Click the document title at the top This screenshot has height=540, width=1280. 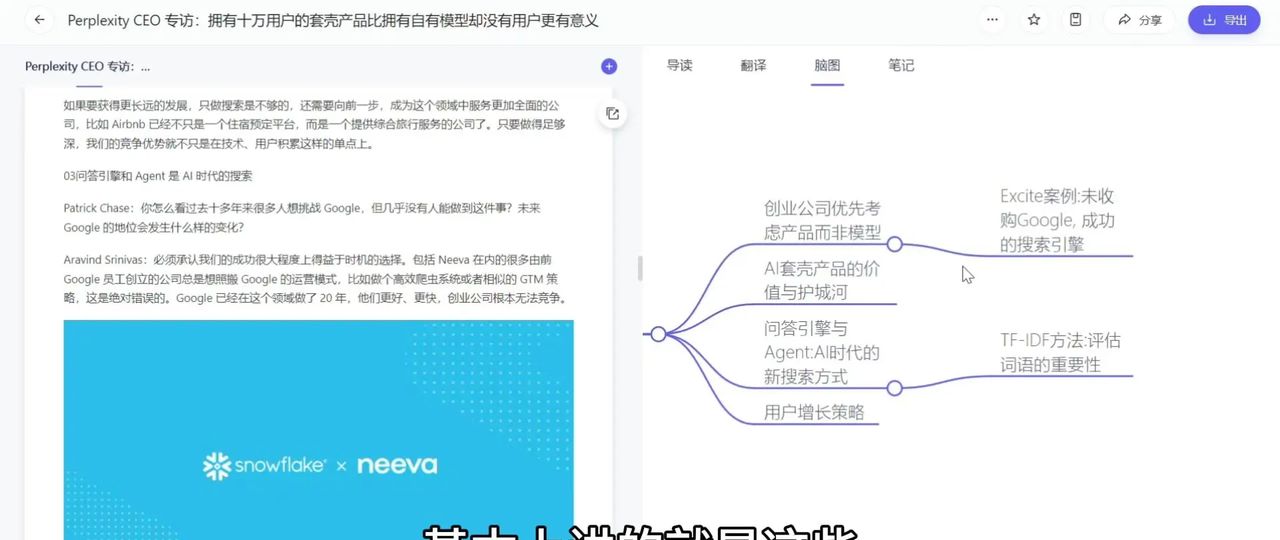click(x=333, y=20)
